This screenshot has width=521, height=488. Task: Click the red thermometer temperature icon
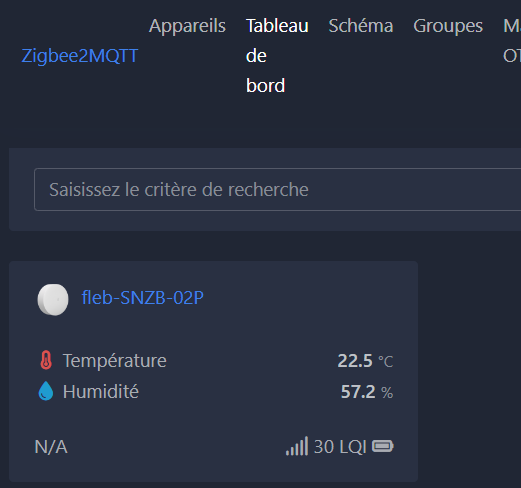point(46,360)
